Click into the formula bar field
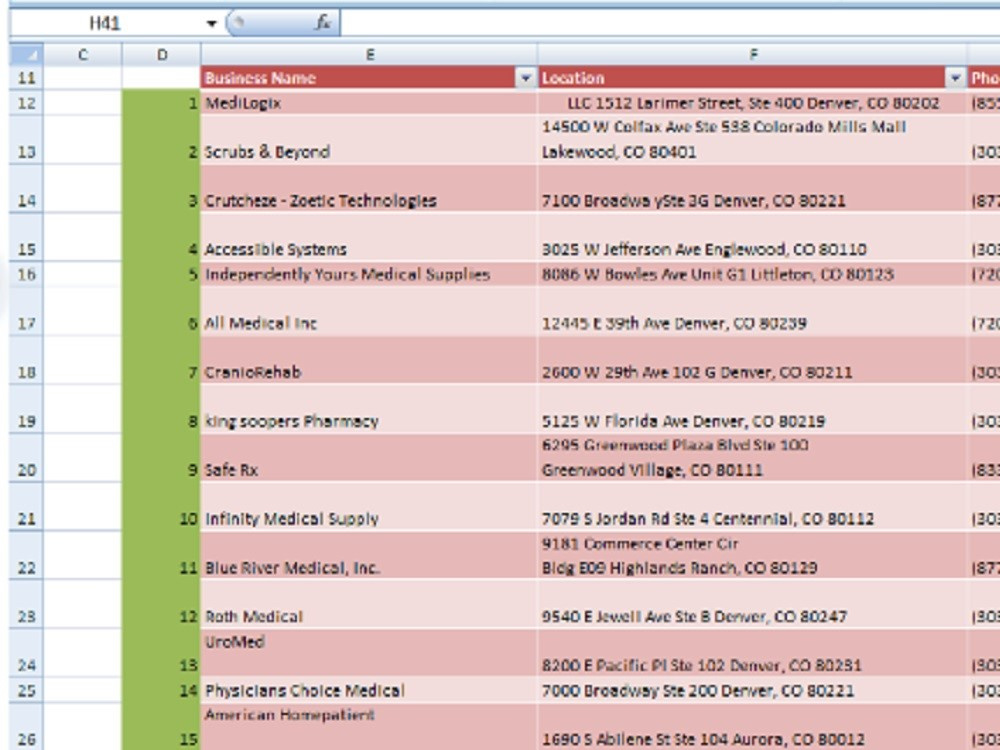Image resolution: width=1000 pixels, height=750 pixels. 670,24
